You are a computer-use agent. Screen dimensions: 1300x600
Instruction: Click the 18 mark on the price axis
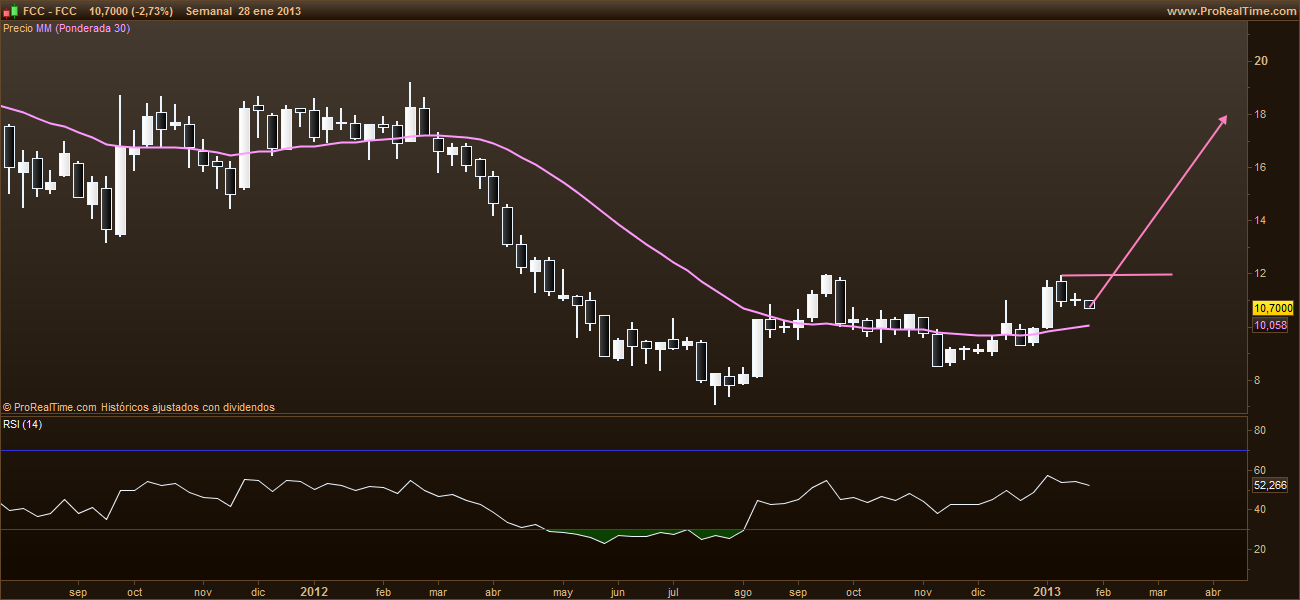(x=1261, y=114)
